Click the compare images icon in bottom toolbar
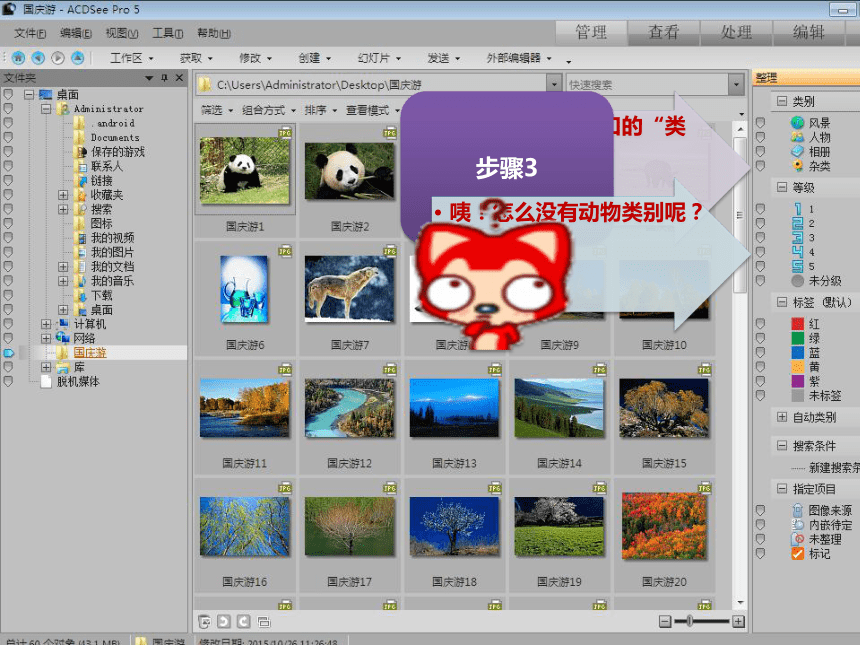Screen dimensions: 860x645 click(x=264, y=621)
